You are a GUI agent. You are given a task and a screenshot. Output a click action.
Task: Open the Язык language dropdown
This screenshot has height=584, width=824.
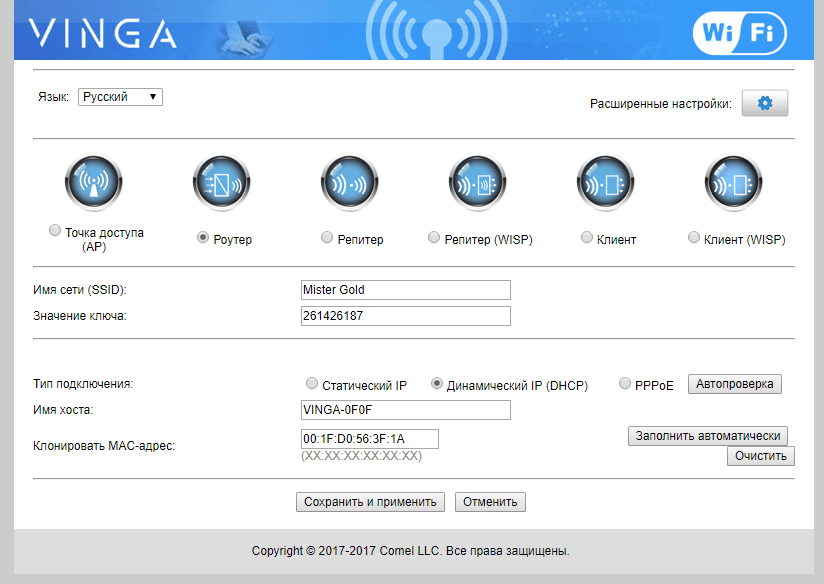coord(120,97)
